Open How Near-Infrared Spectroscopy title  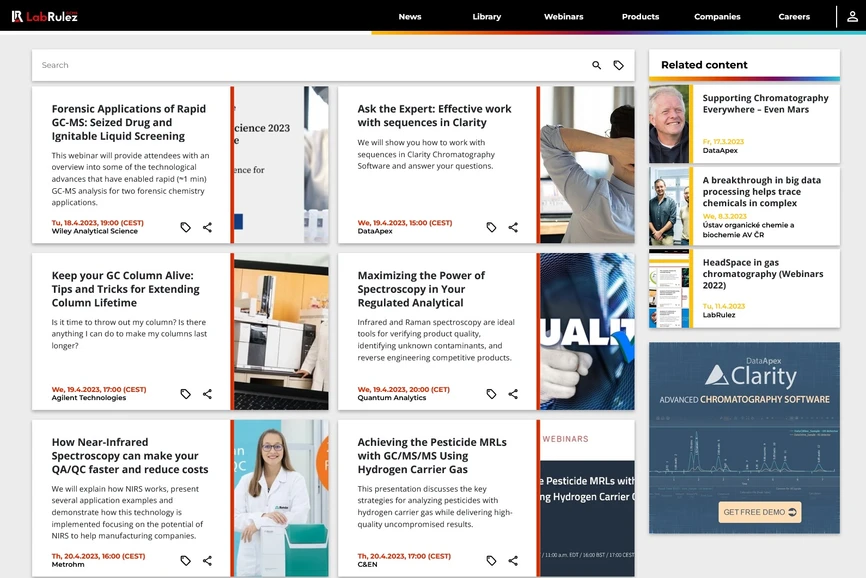click(130, 455)
